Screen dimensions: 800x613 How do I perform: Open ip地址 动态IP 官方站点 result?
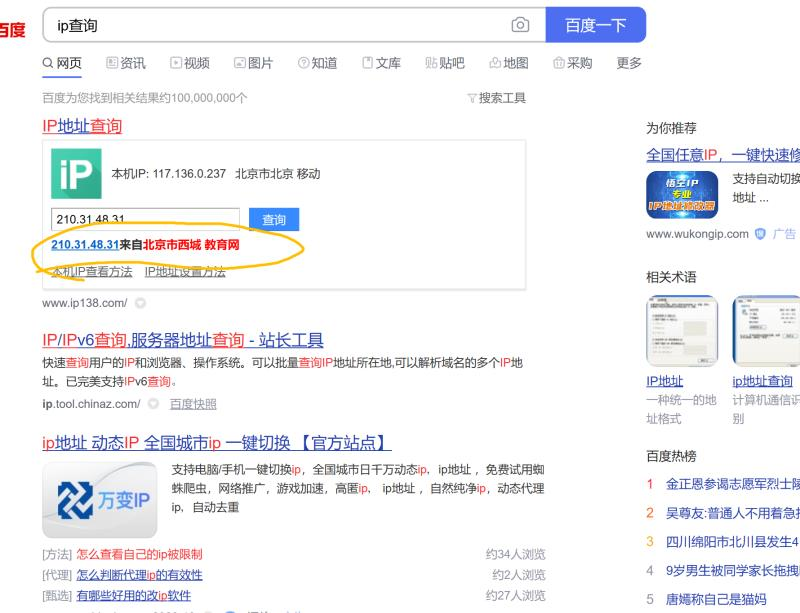click(x=217, y=443)
